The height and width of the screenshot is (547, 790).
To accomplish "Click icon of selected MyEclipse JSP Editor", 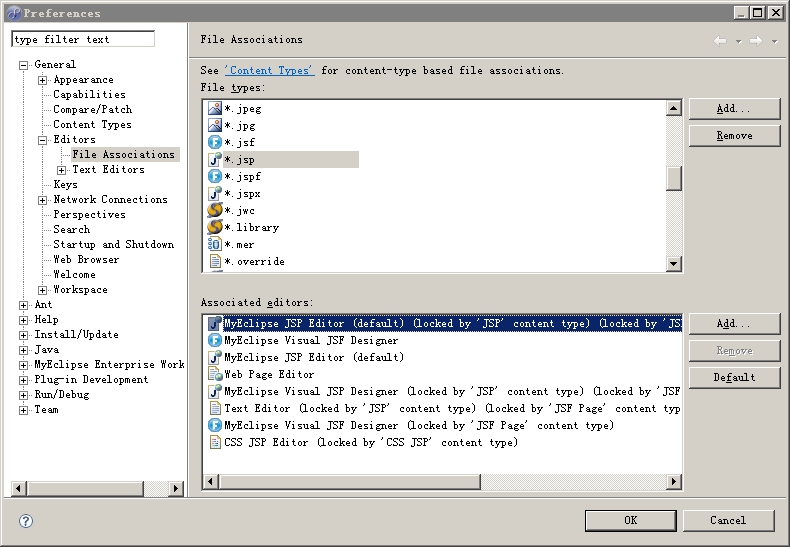I will click(x=215, y=323).
